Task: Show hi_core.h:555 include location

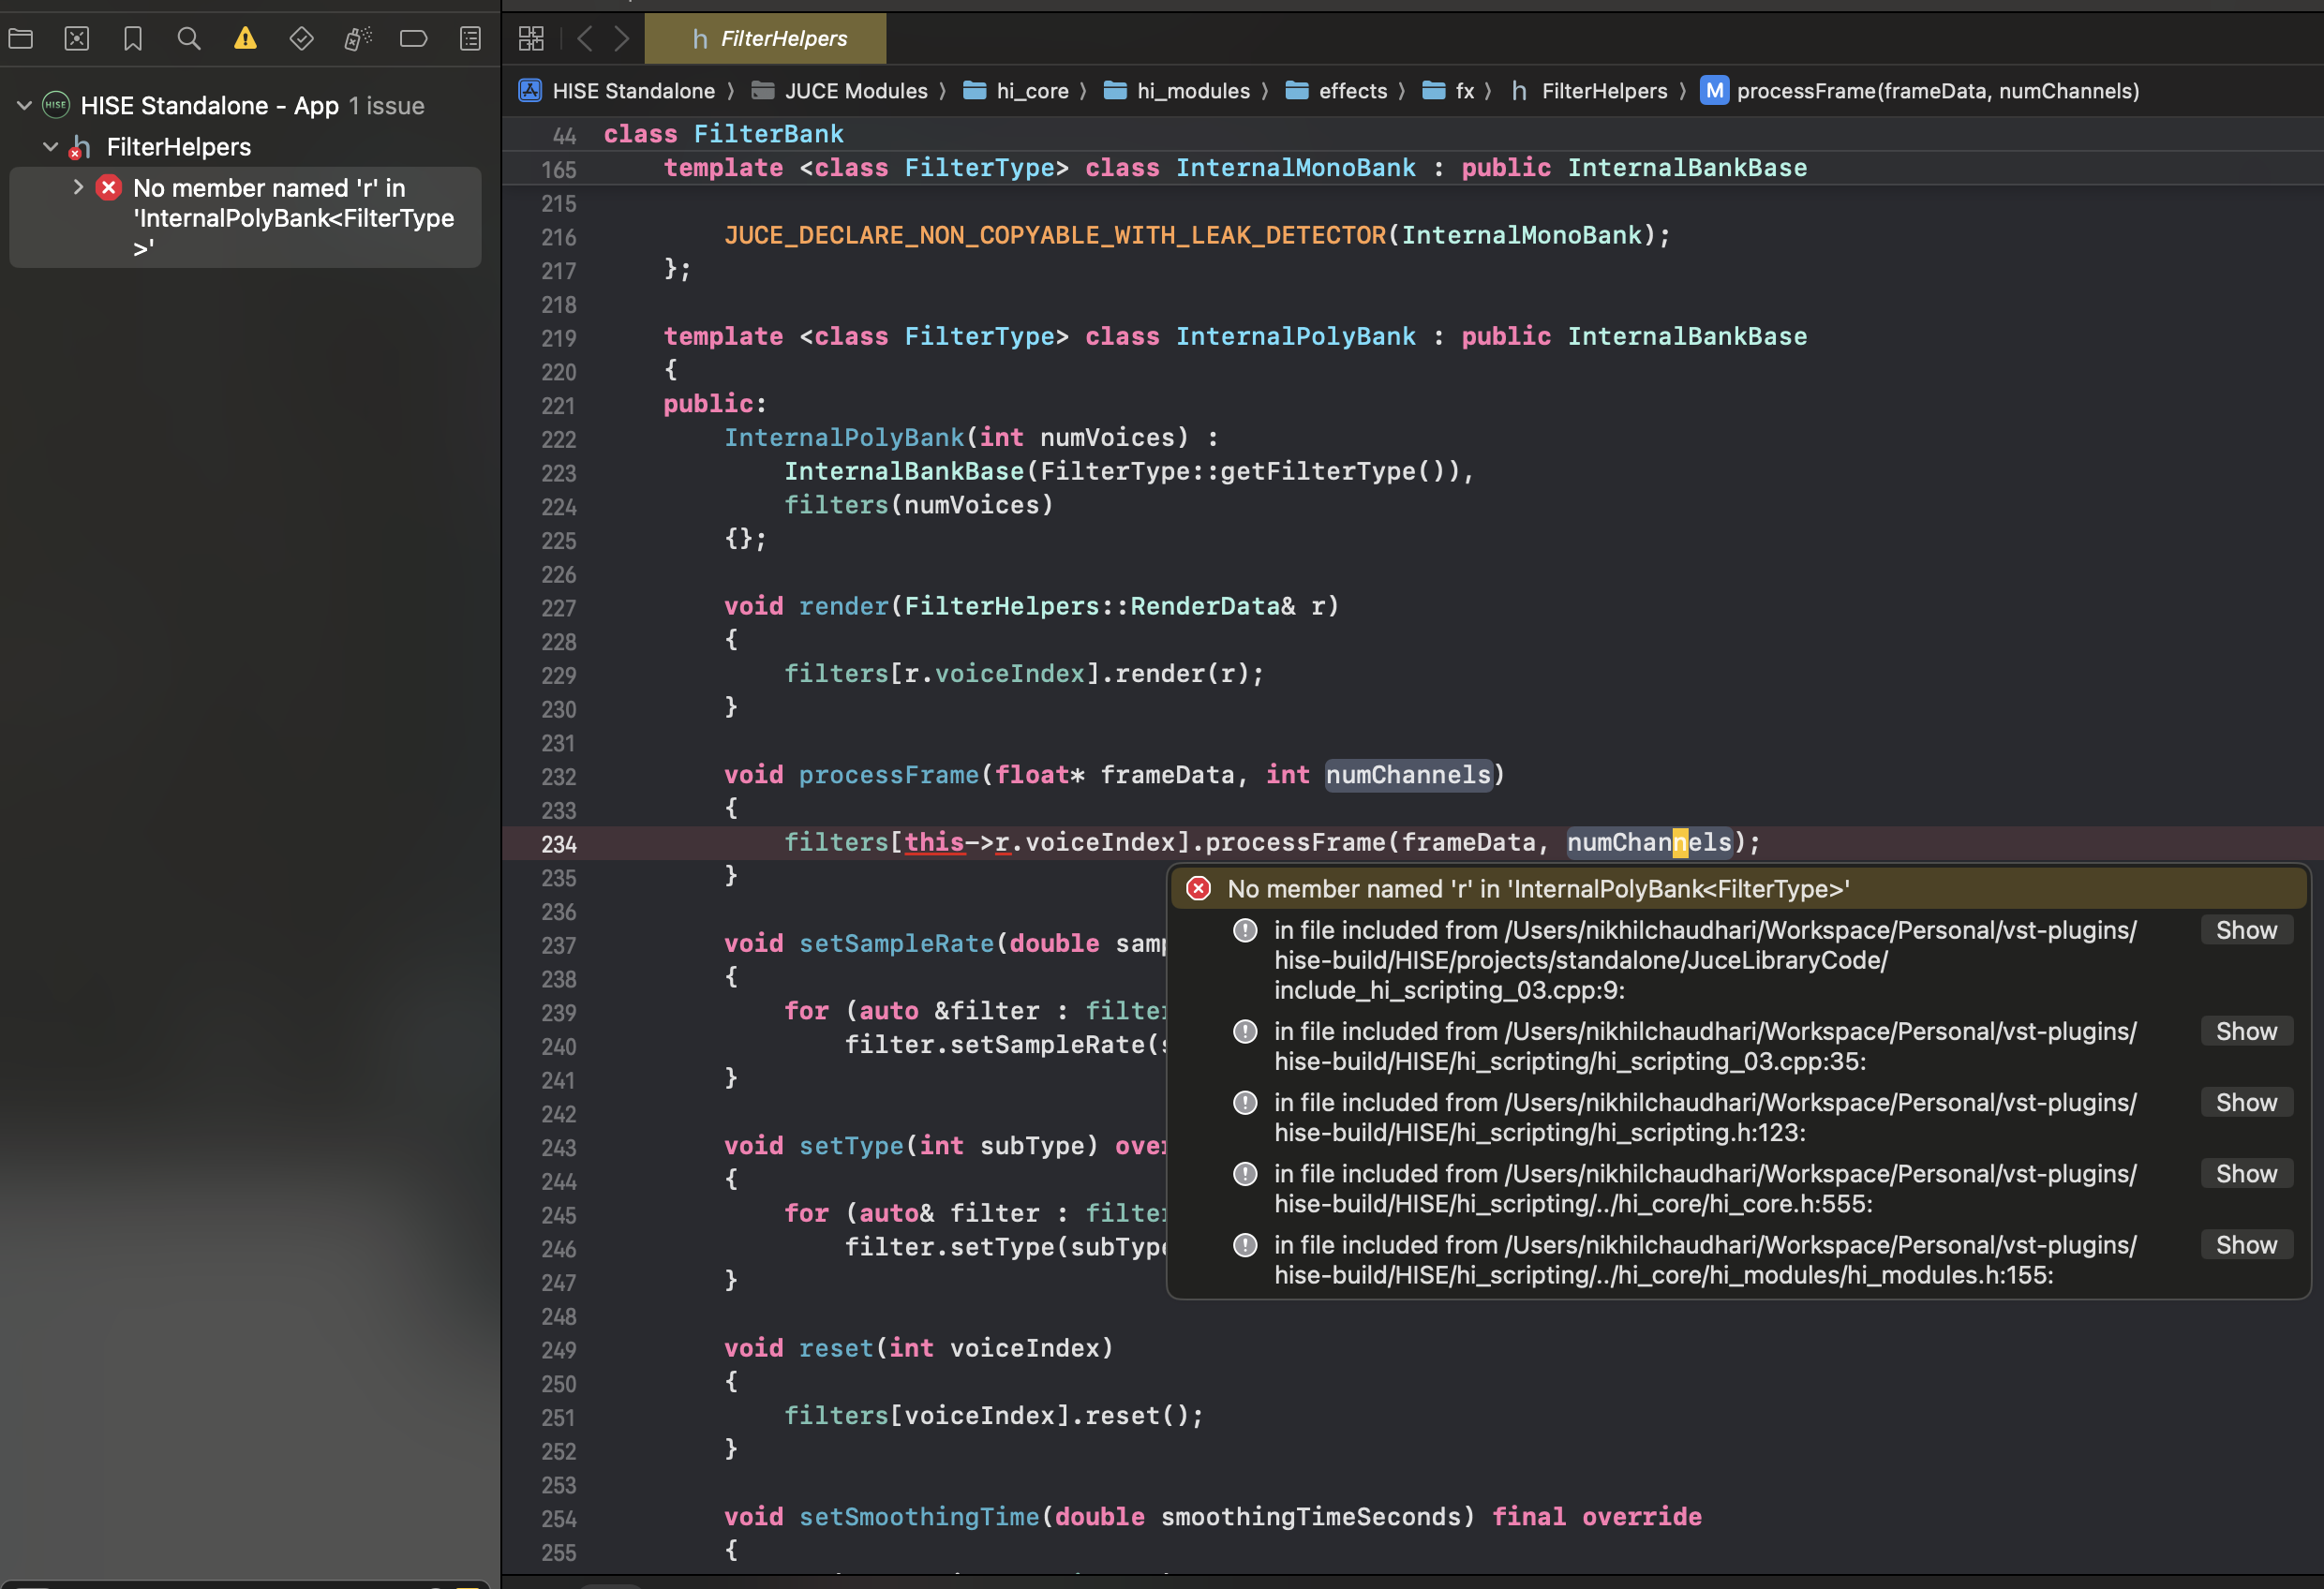Action: pos(2246,1173)
